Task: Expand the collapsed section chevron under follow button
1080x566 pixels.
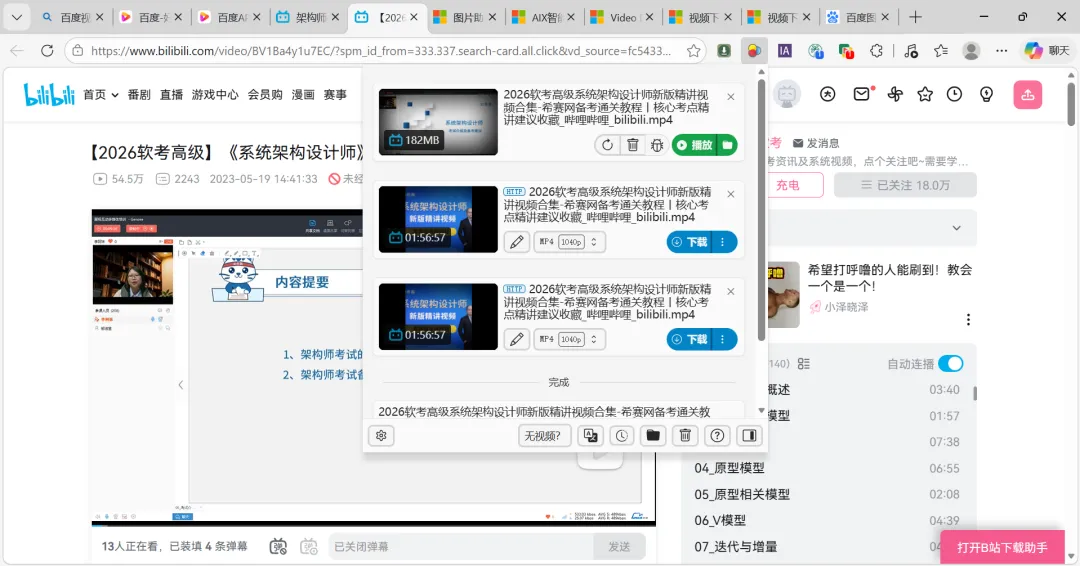Action: 956,228
